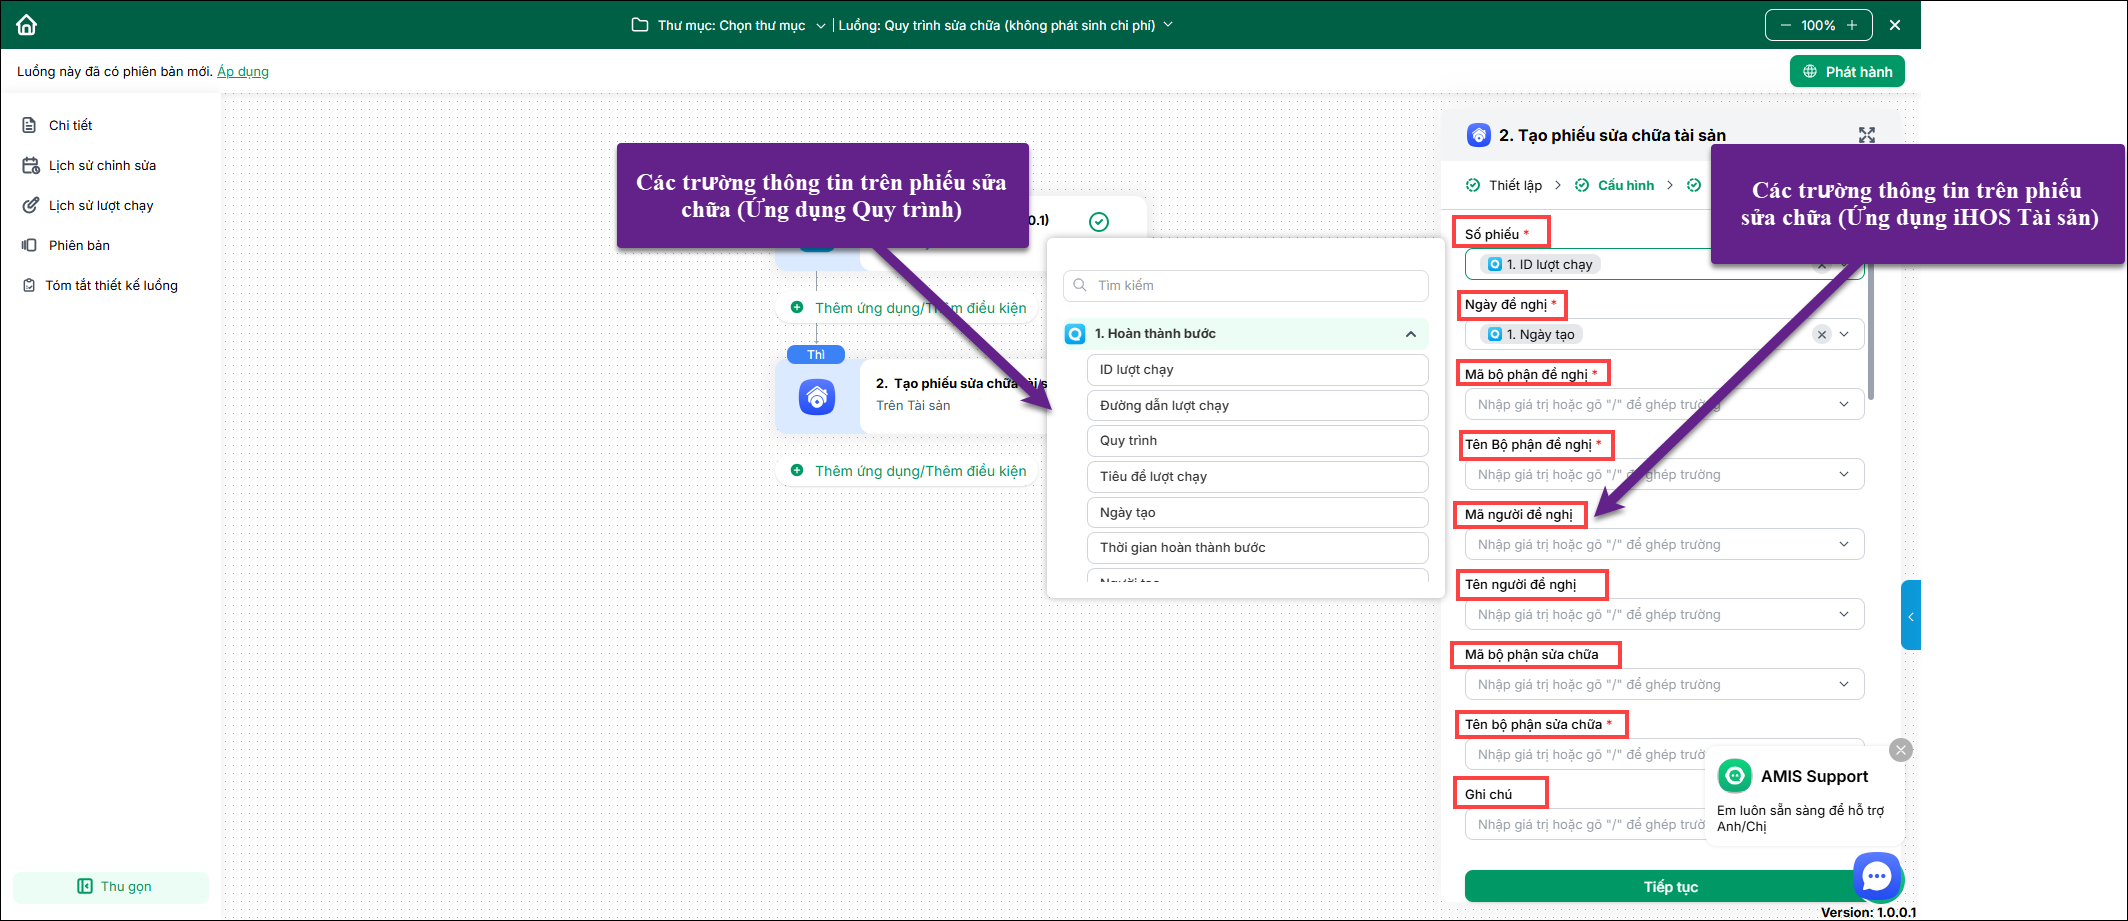Open Lịch sử lượt chạy in sidebar
This screenshot has width=2128, height=921.
pos(101,205)
